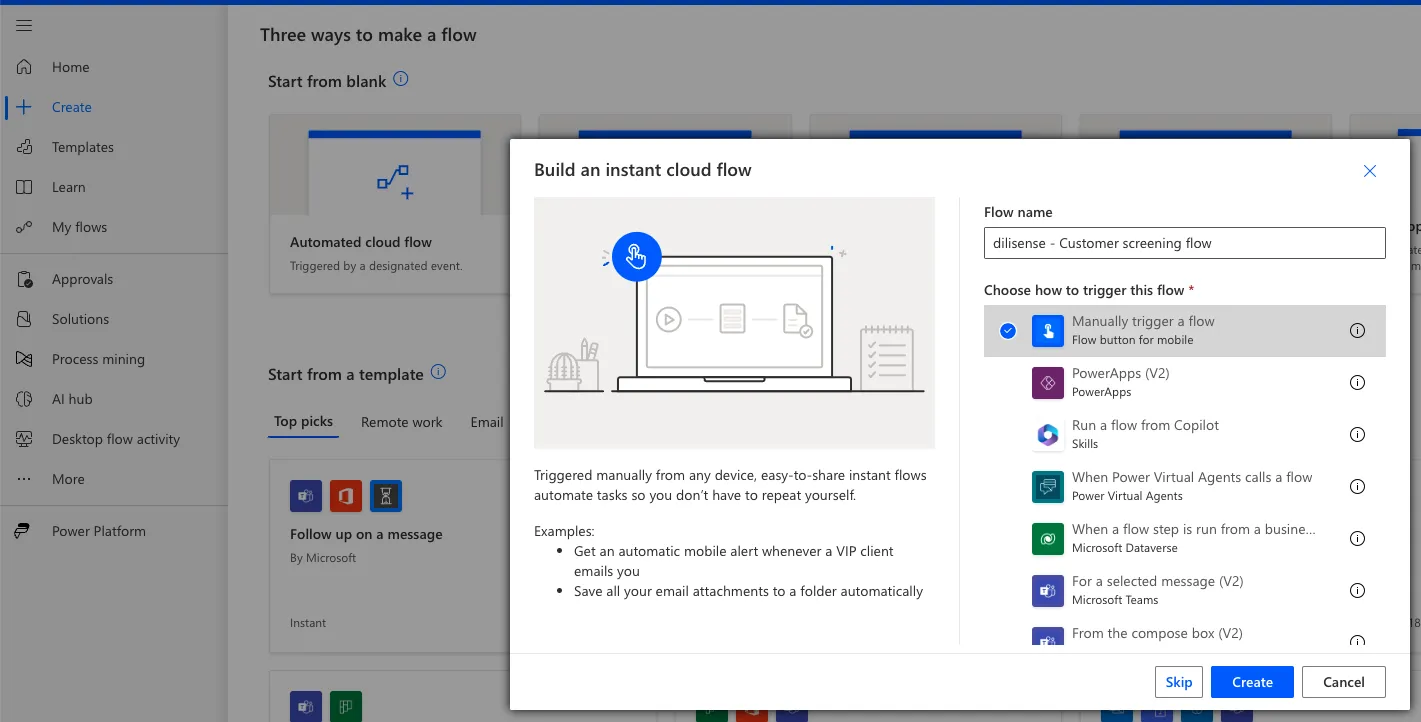The width and height of the screenshot is (1421, 722).
Task: Open Templates in the sidebar
Action: (x=82, y=147)
